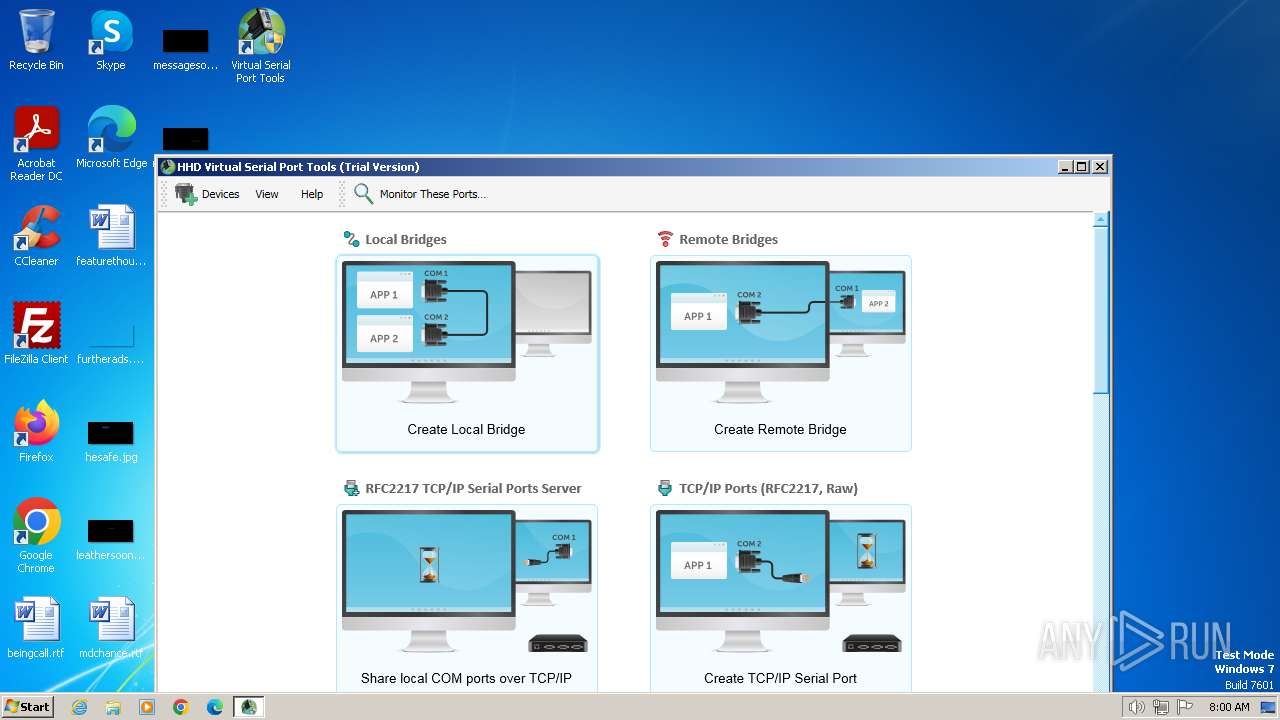Open the Windows Start menu

coord(28,707)
